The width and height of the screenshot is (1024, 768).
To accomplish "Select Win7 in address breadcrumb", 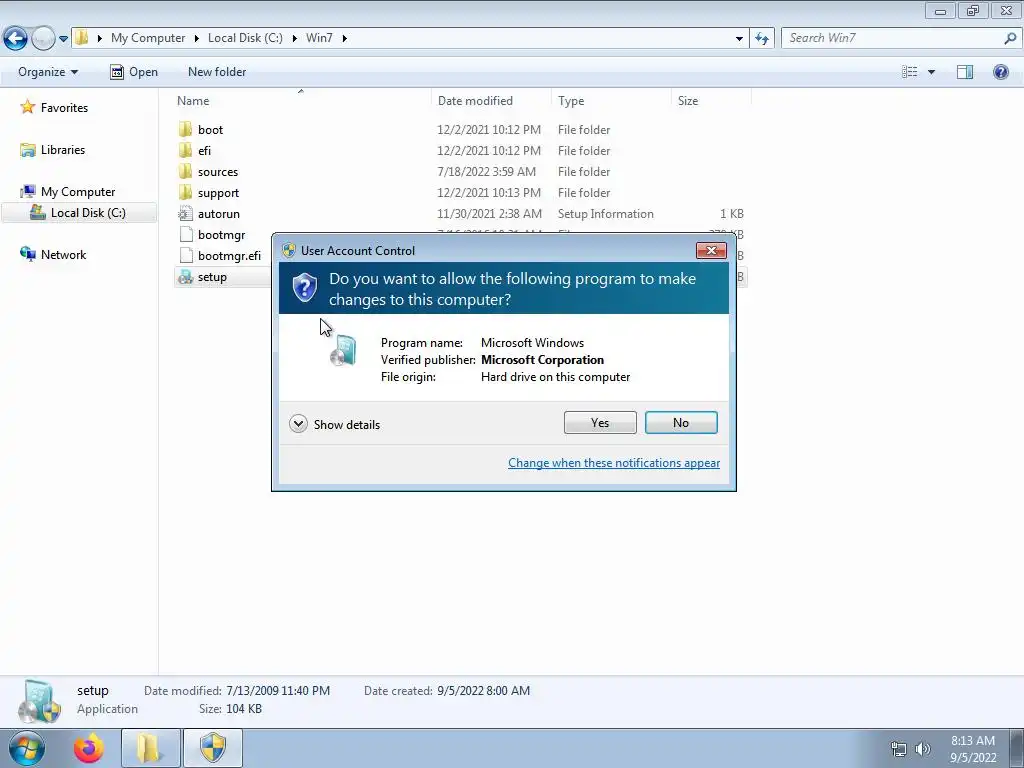I will coord(319,38).
